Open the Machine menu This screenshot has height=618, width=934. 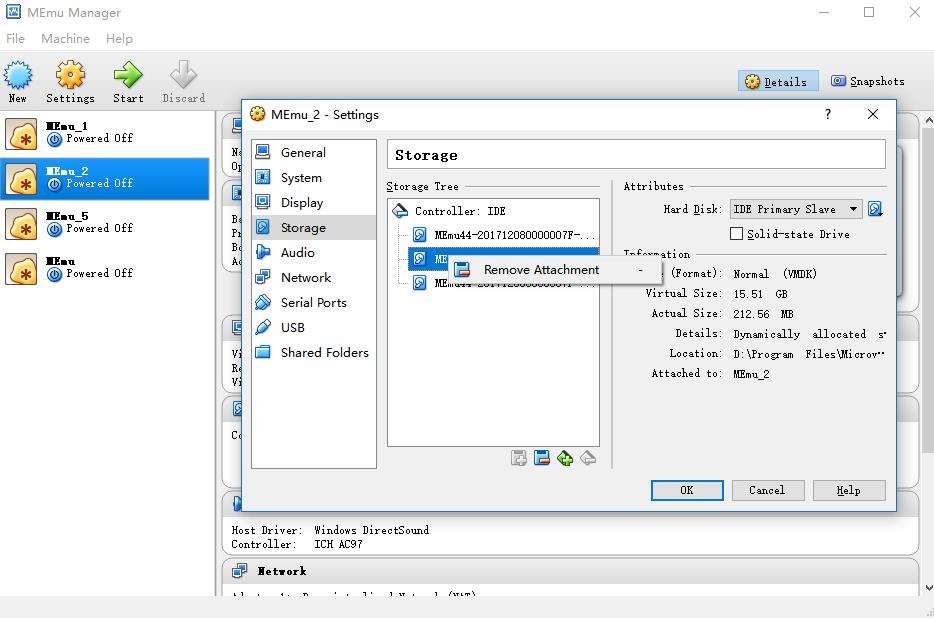tap(65, 38)
